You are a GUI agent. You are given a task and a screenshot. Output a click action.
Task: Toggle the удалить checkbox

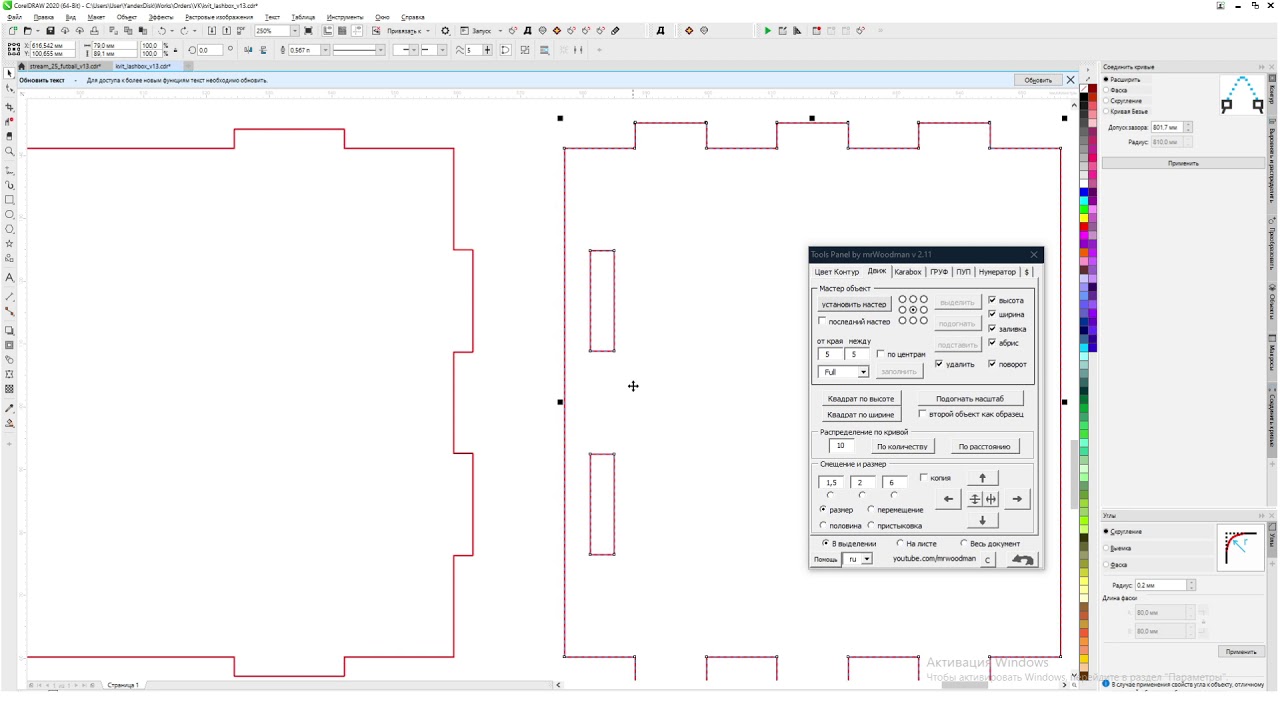(938, 364)
